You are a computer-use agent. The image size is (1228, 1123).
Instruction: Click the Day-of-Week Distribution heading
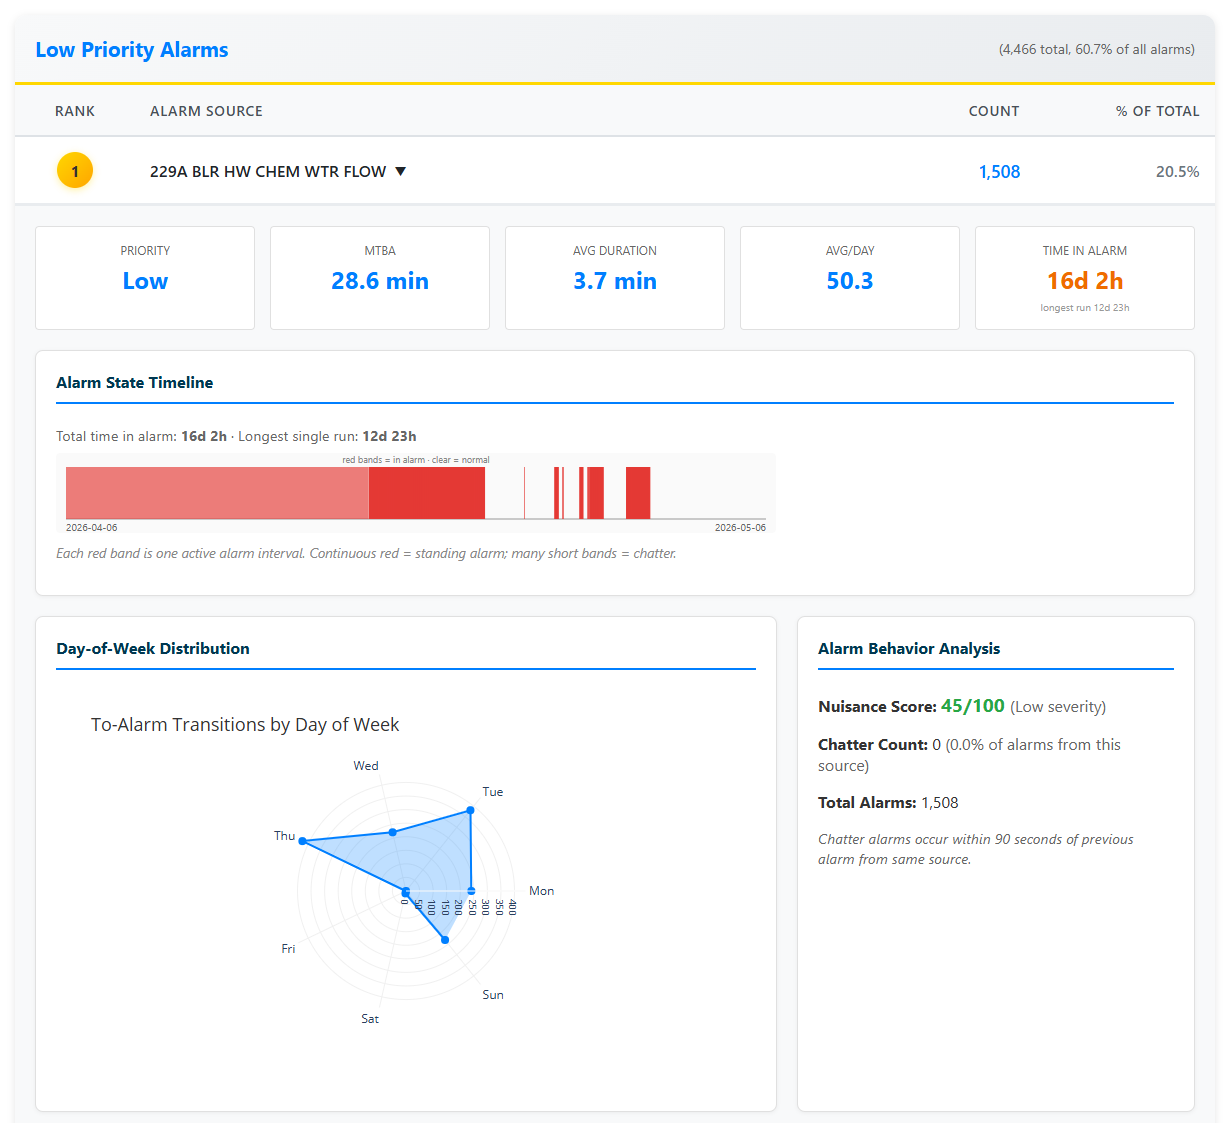(x=153, y=649)
